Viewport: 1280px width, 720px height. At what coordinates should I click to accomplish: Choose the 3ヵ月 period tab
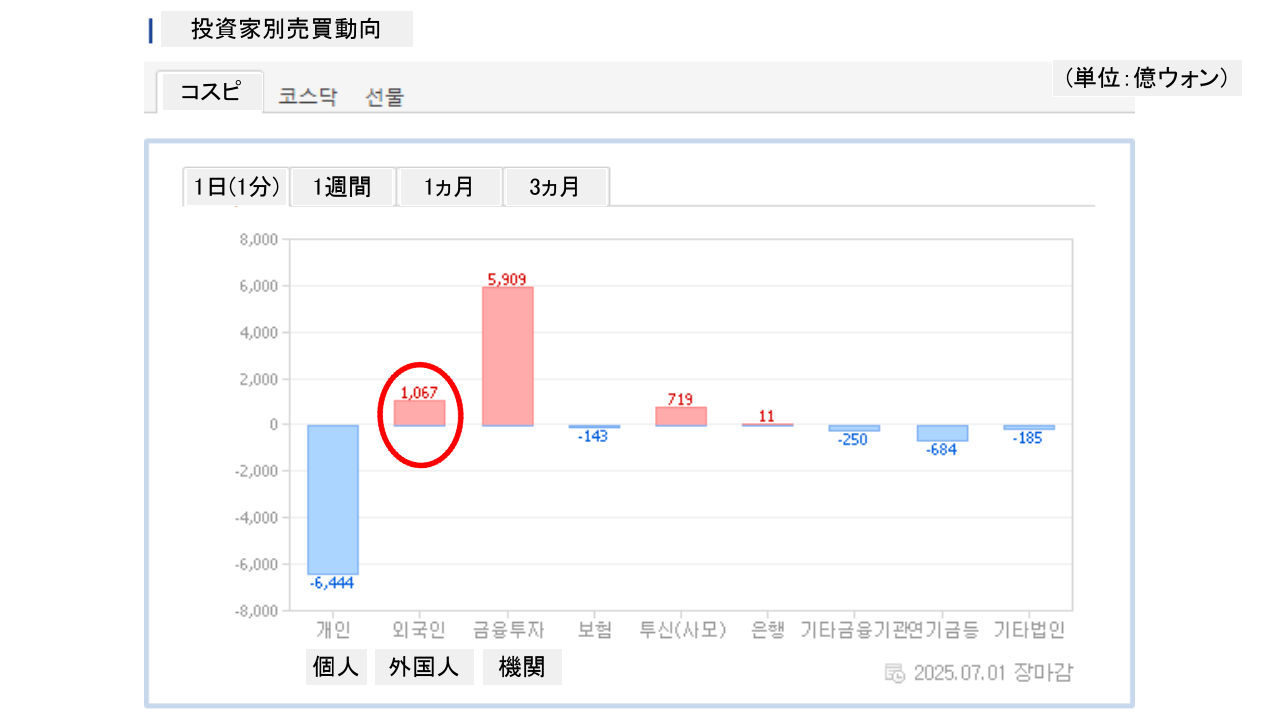click(555, 187)
